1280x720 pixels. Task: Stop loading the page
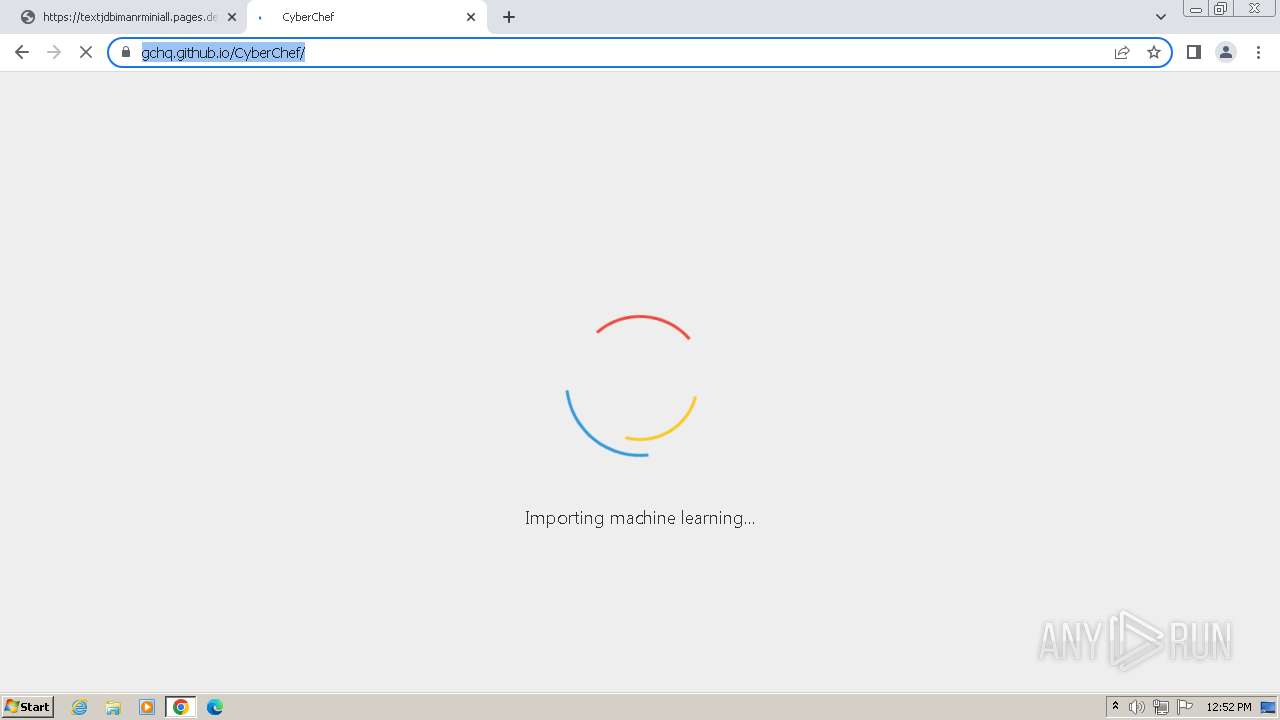click(x=86, y=52)
